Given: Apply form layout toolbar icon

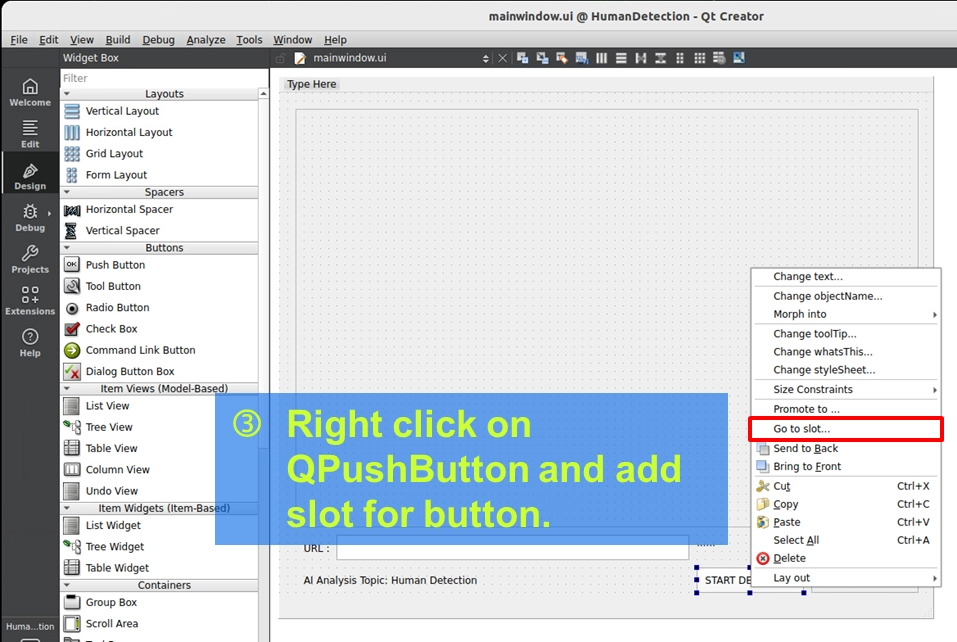Looking at the screenshot, I should click(679, 58).
